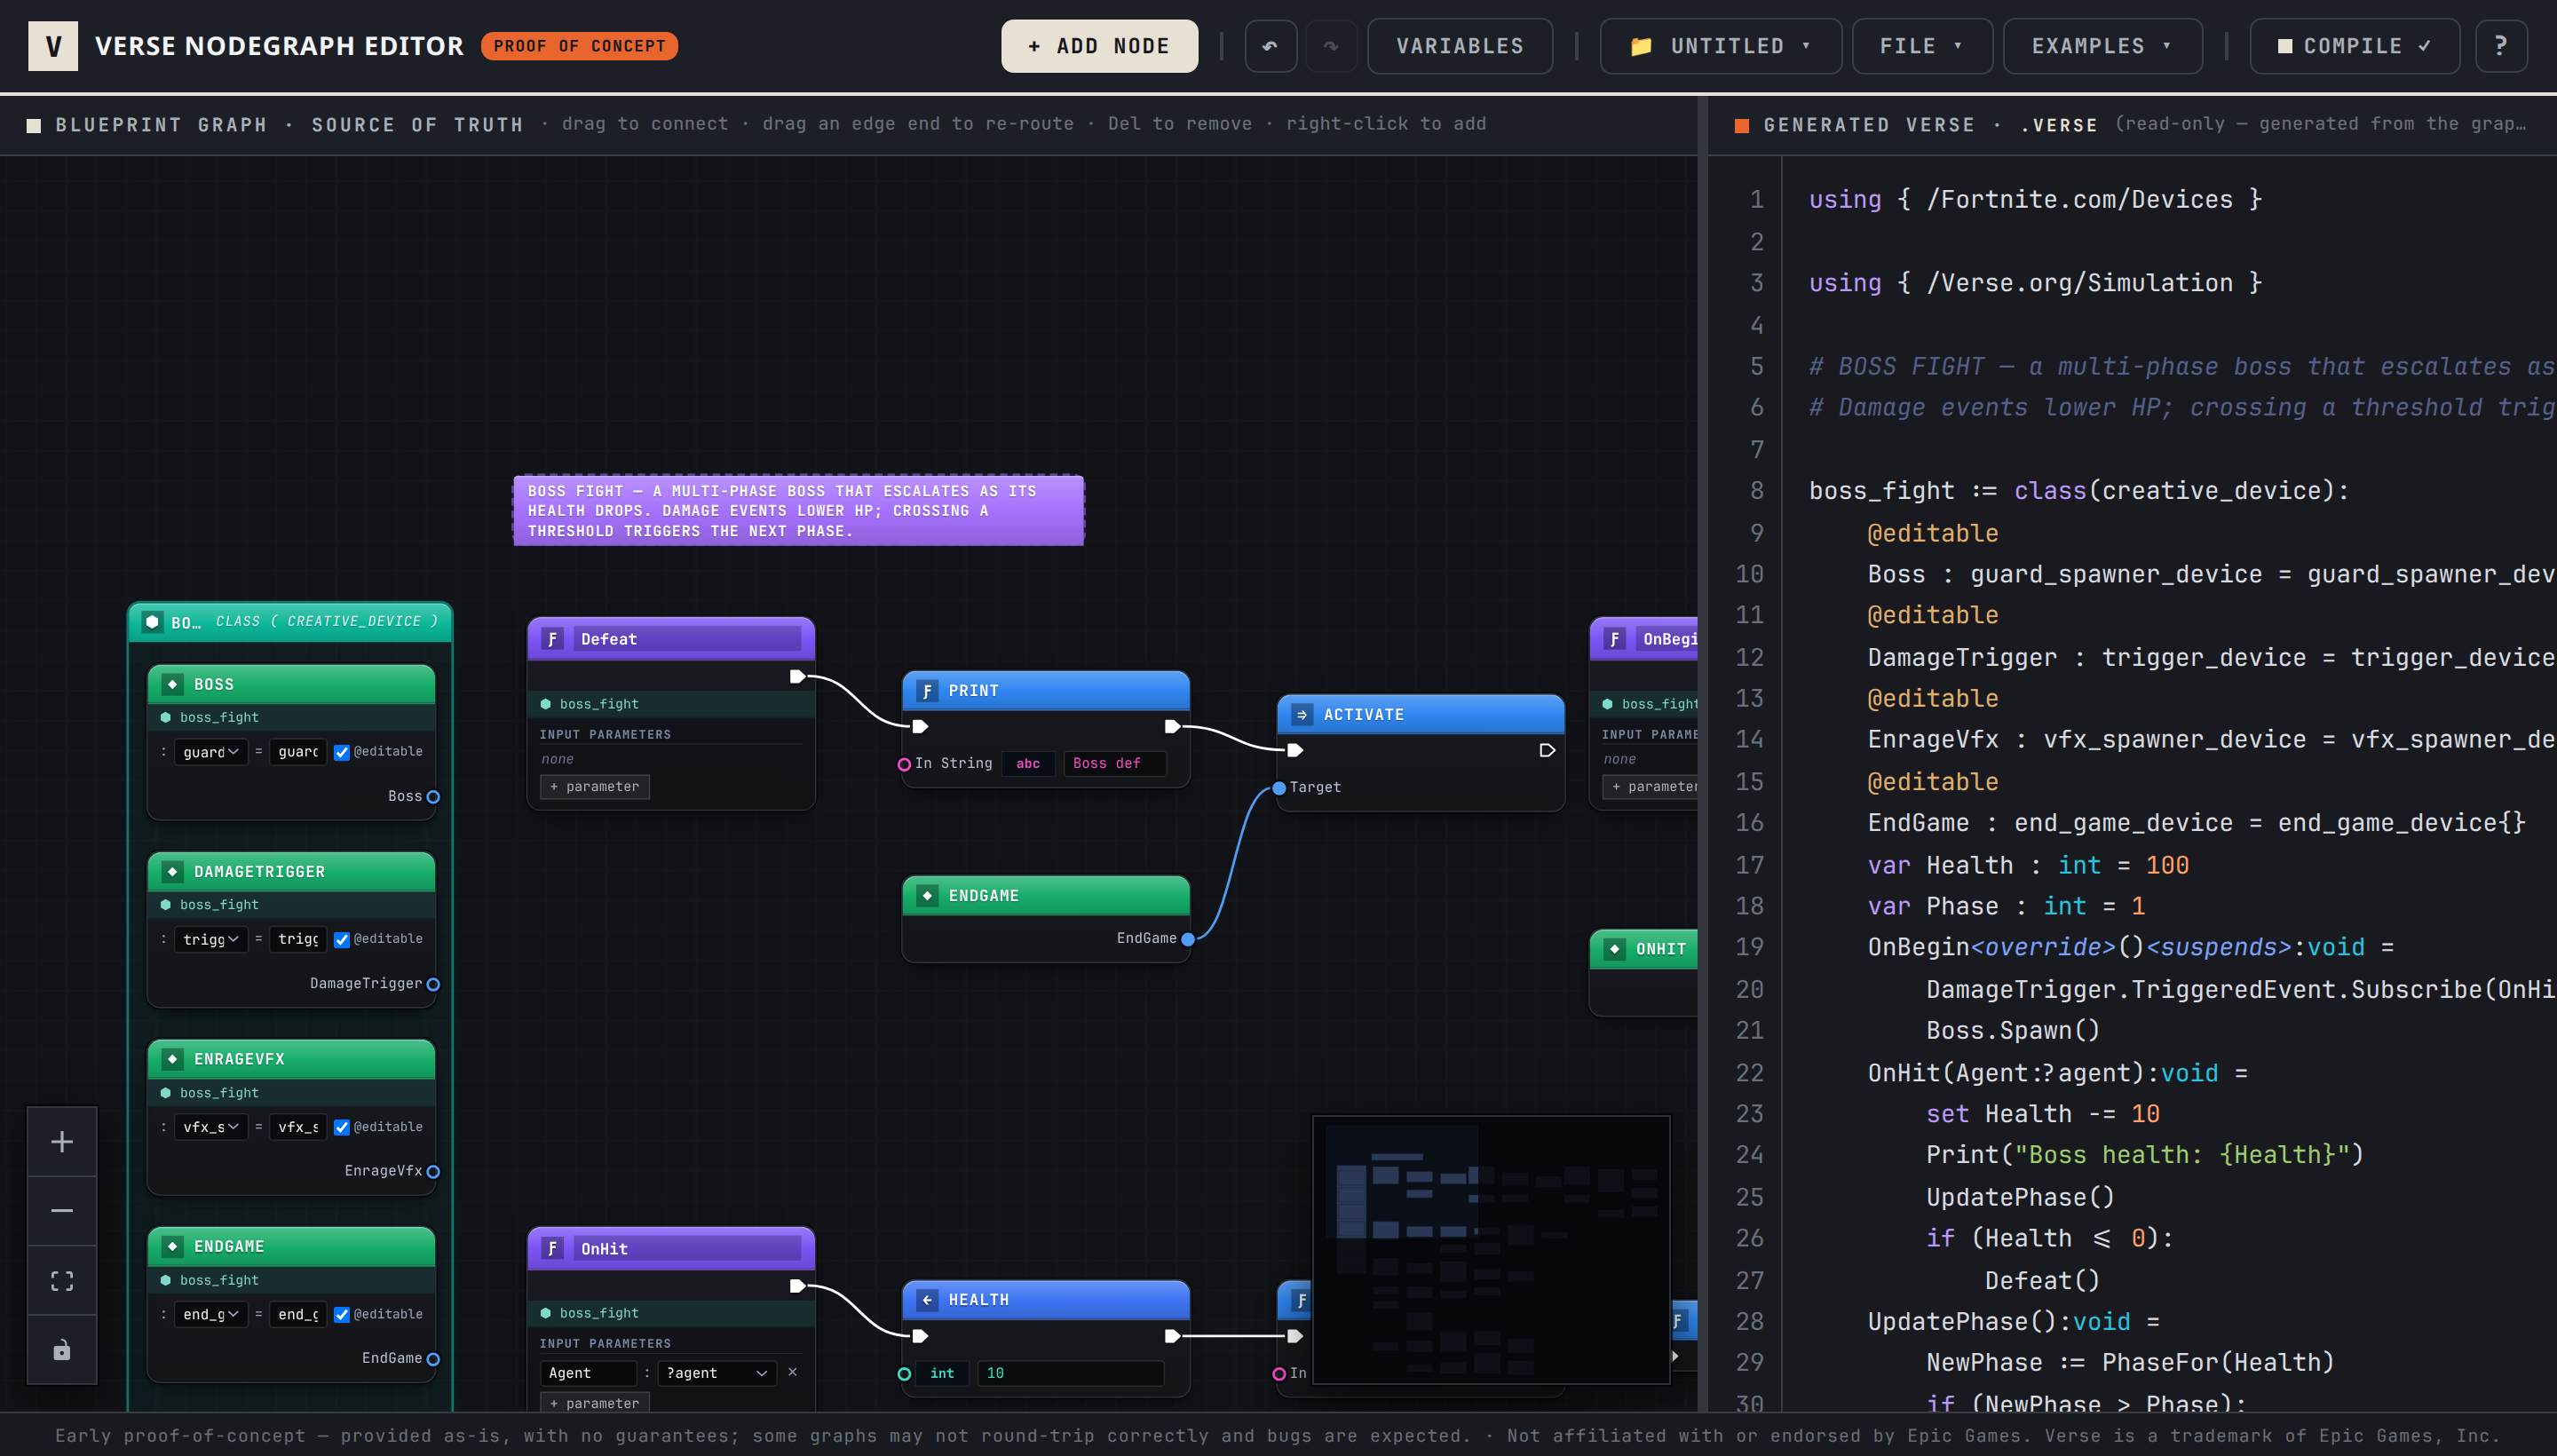The width and height of the screenshot is (2557, 1456).
Task: Open end_g type dropdown on ENDGAME
Action: (211, 1313)
